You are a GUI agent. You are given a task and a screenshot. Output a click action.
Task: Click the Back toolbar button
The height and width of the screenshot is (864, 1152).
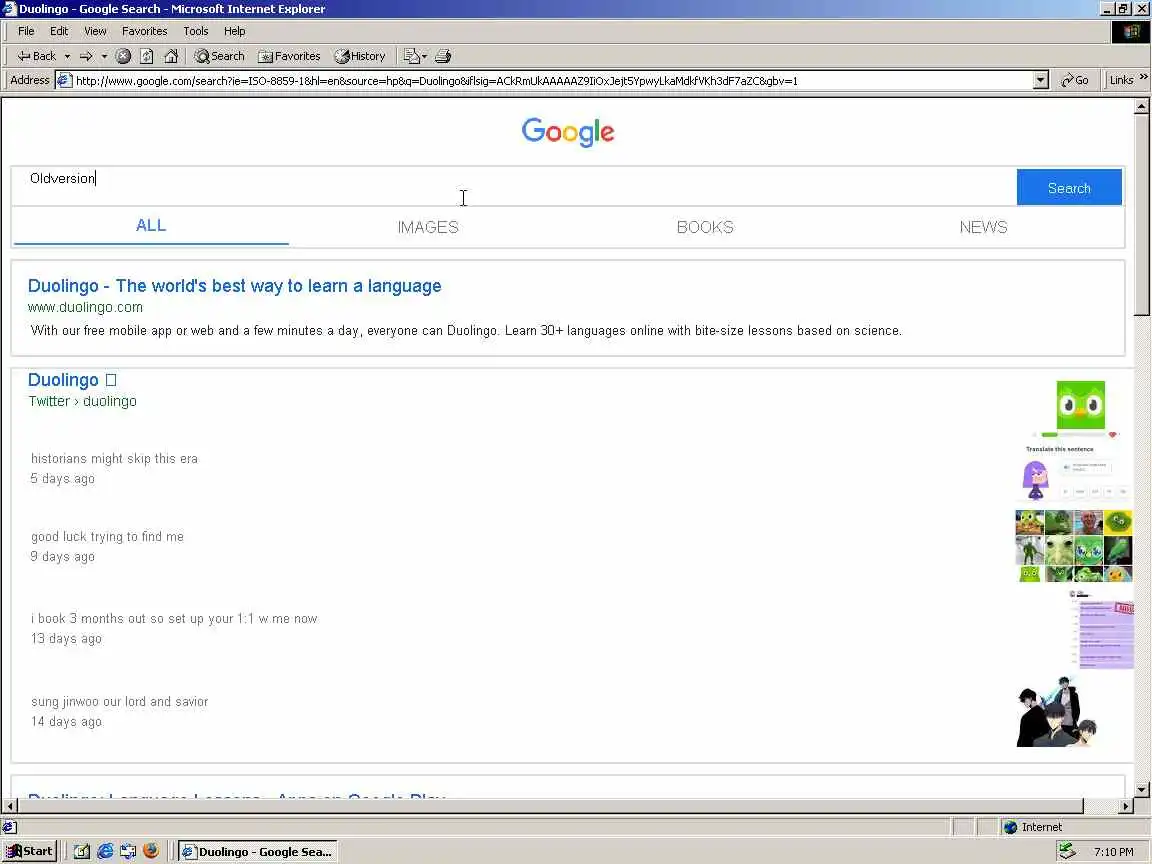tap(37, 56)
